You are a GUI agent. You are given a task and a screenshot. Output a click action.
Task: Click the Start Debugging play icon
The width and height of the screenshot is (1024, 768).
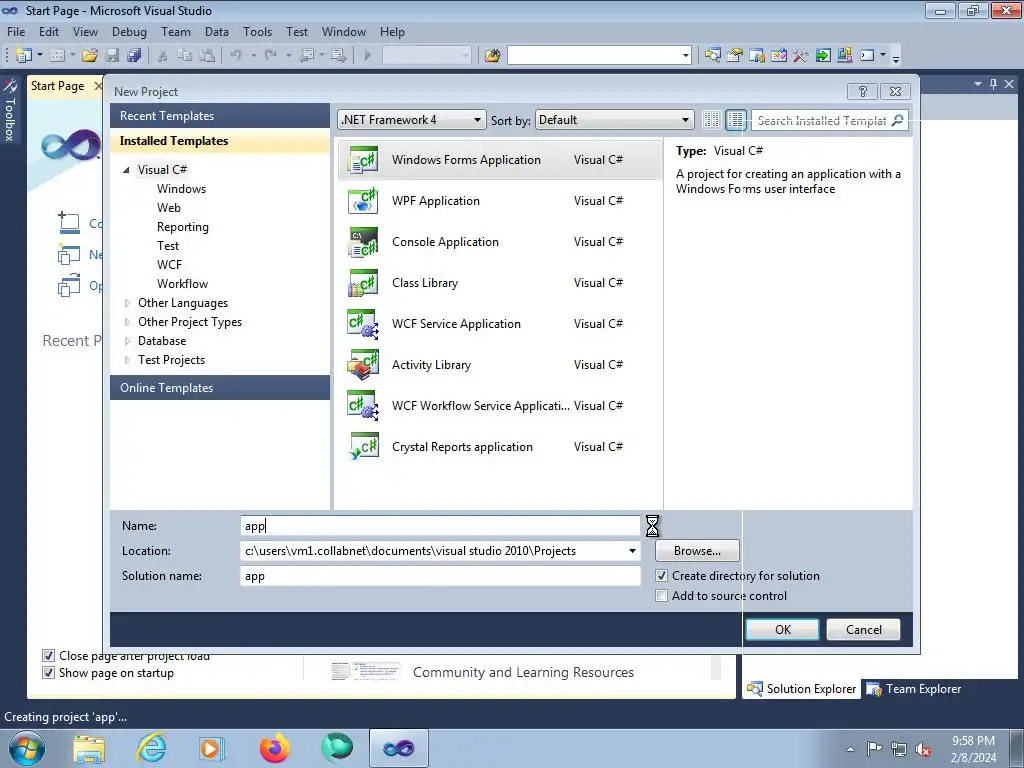(367, 56)
